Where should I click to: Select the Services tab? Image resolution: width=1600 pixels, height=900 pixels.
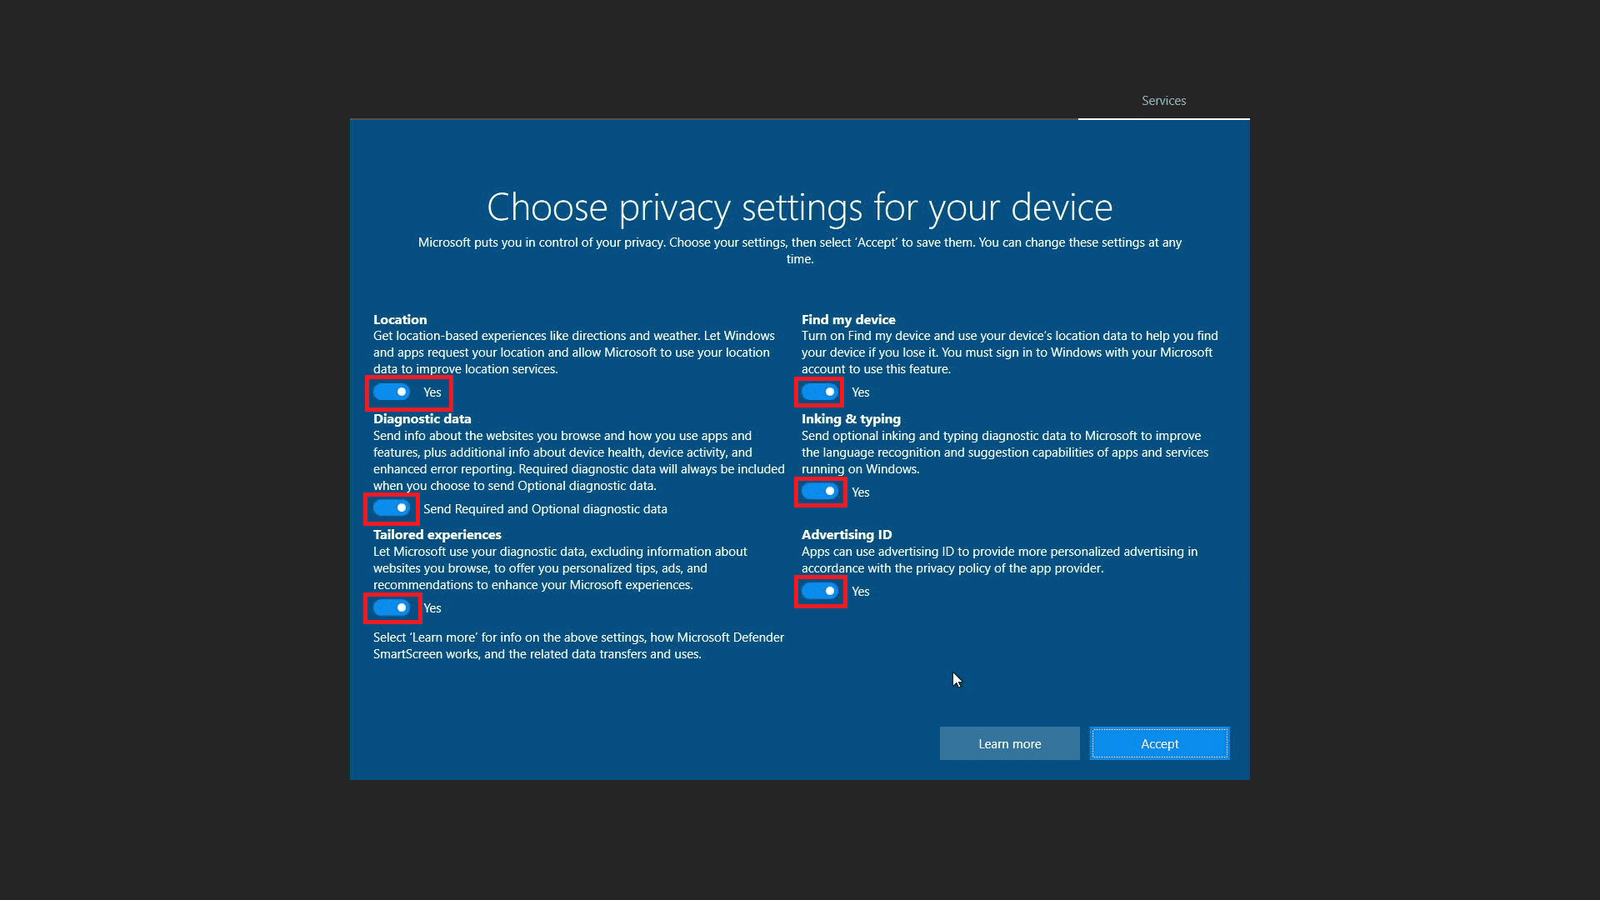click(x=1164, y=101)
